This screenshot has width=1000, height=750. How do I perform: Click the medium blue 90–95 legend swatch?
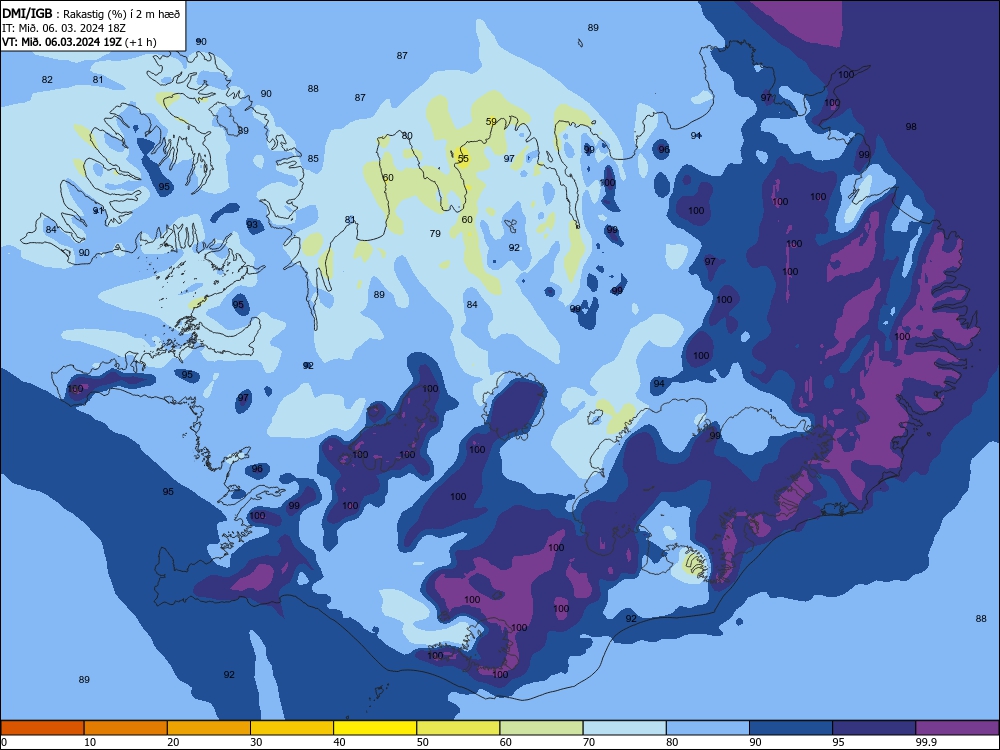pyautogui.click(x=791, y=728)
